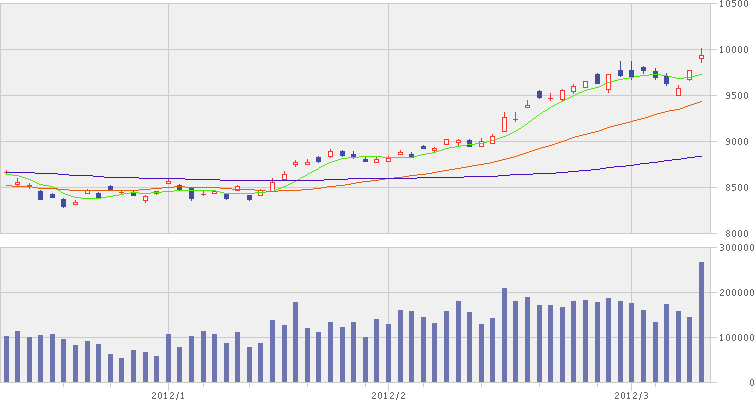Image resolution: width=755 pixels, height=400 pixels.
Task: Select the last candlestick near 10000
Action: (x=701, y=57)
